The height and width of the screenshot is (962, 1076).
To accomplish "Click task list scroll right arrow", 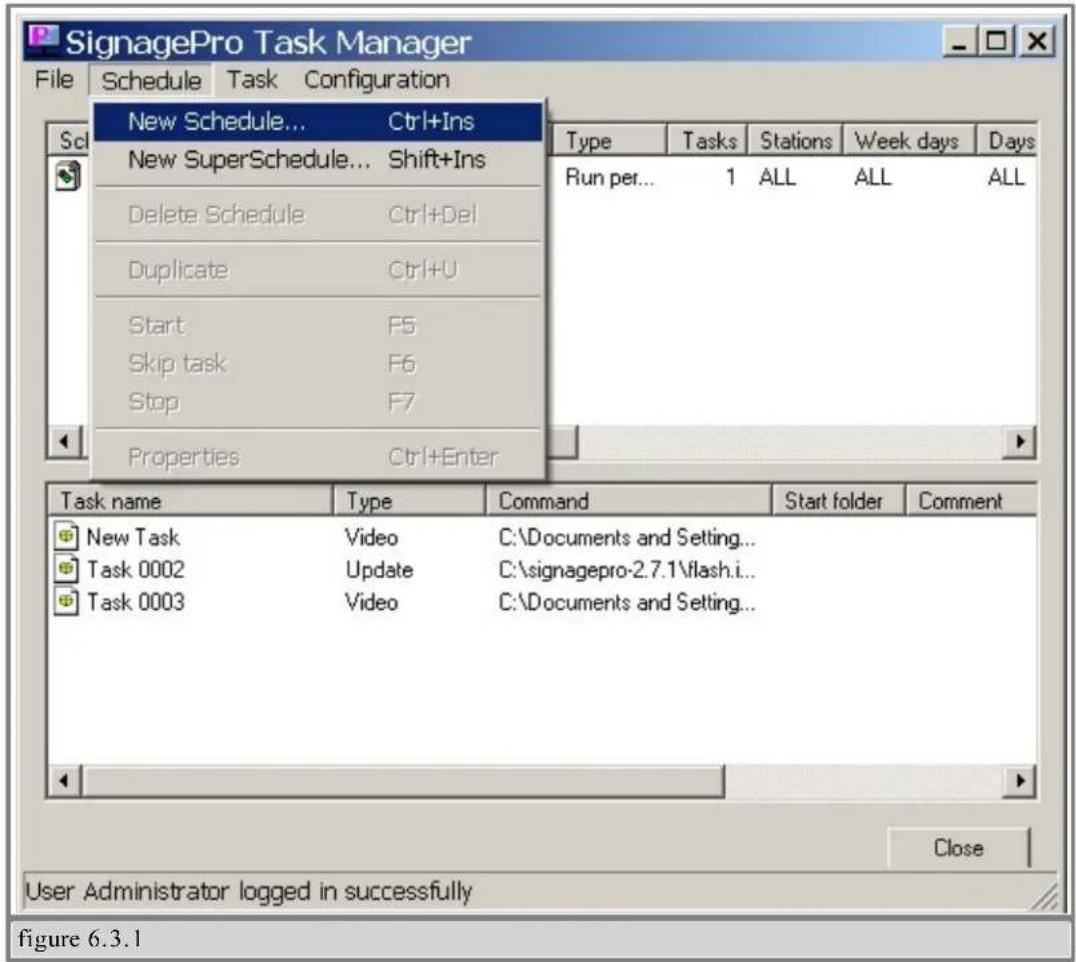I will [x=1020, y=781].
